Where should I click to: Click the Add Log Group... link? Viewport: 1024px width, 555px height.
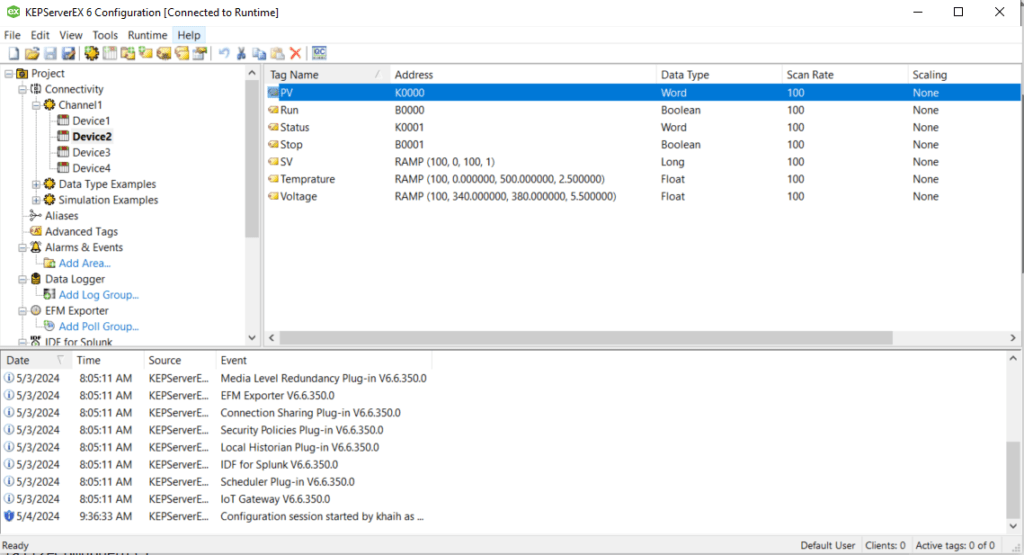tap(99, 294)
